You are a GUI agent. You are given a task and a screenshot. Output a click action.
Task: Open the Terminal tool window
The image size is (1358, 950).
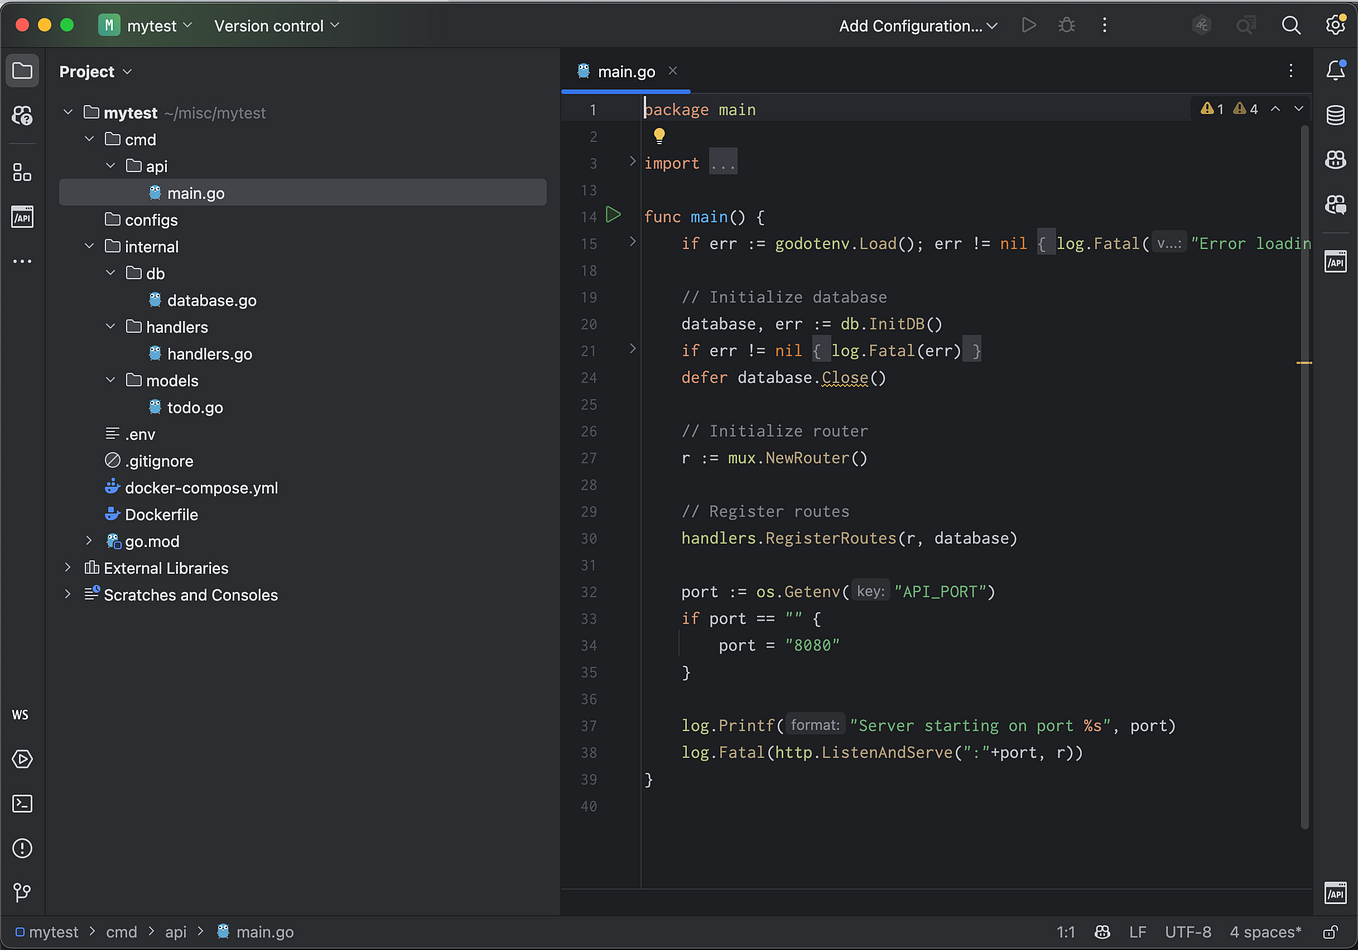tap(22, 804)
